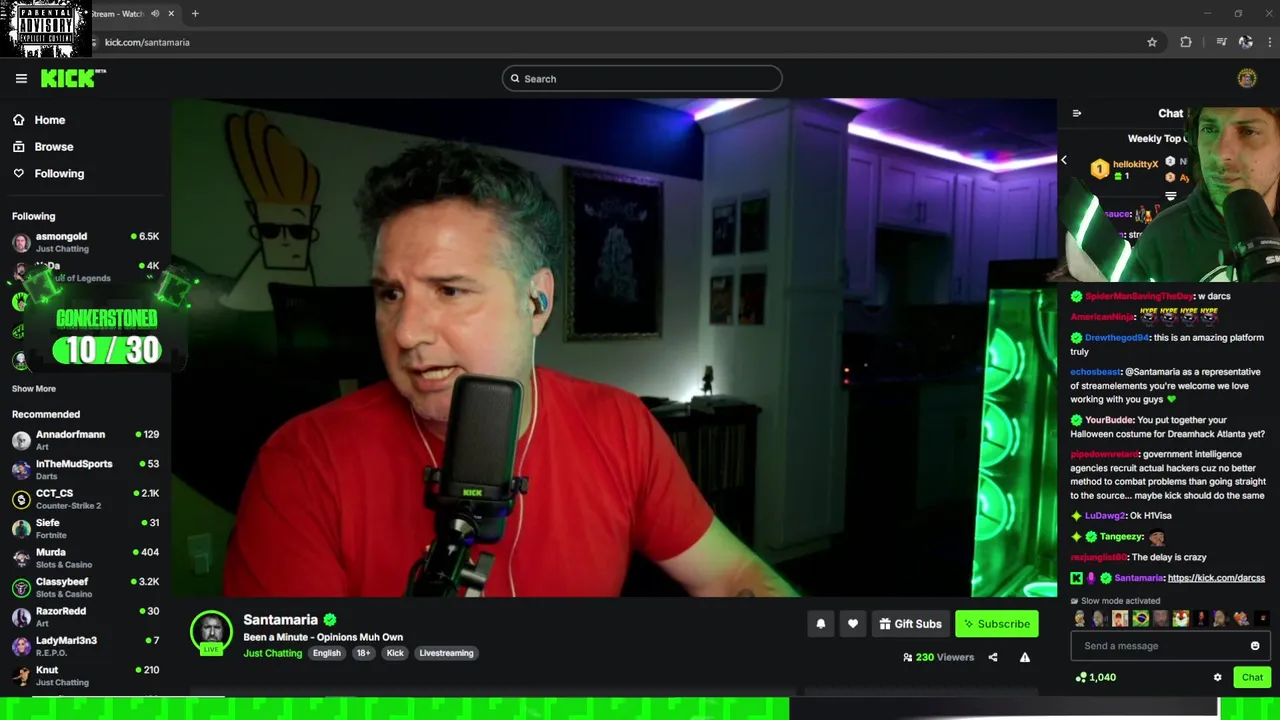This screenshot has width=1280, height=720.
Task: Select the Kick tag
Action: [x=395, y=653]
